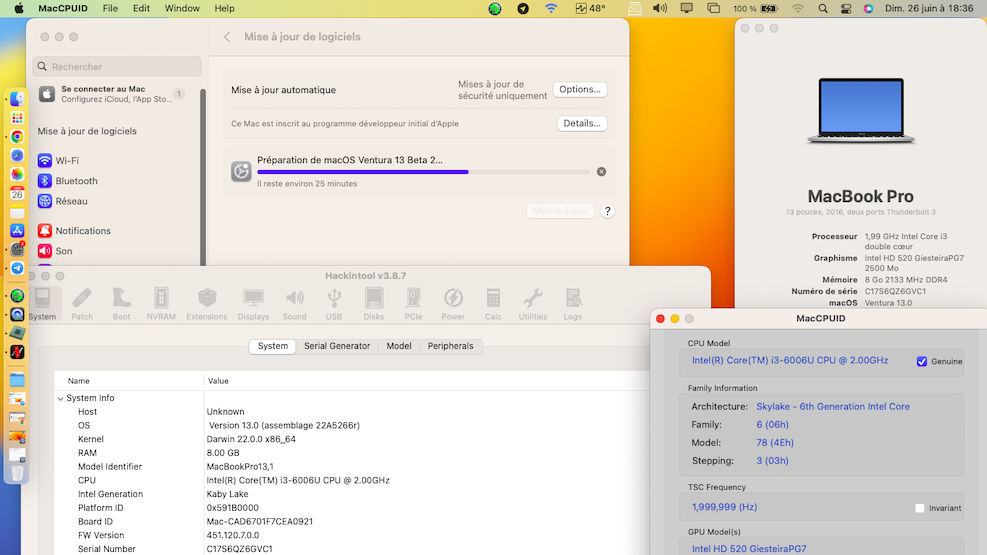Open Photos app from the Dock

coord(17,174)
